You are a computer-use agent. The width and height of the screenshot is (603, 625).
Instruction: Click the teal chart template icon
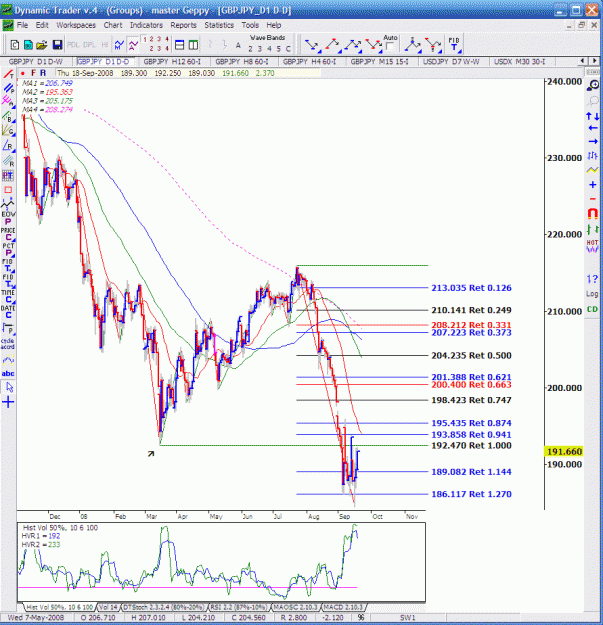coord(28,45)
